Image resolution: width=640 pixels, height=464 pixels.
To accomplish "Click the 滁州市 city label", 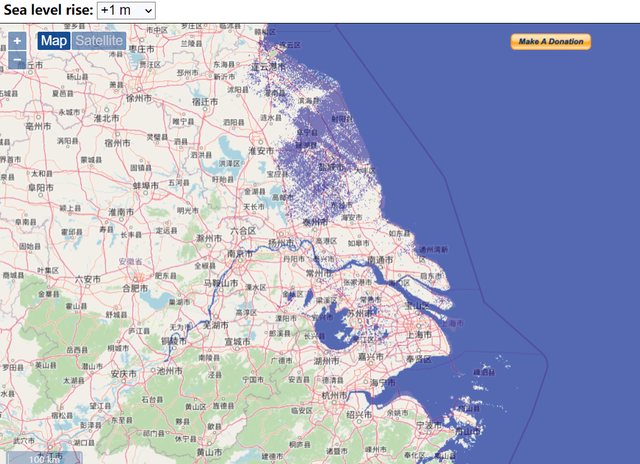I will point(209,238).
